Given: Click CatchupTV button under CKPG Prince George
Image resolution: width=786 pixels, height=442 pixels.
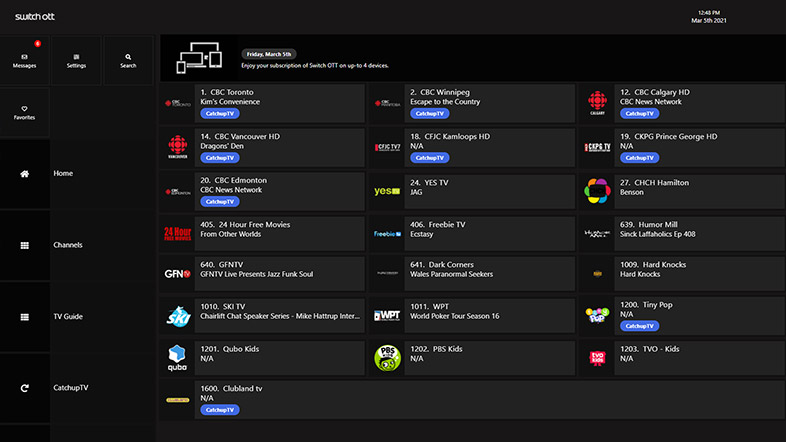Looking at the screenshot, I should coord(639,158).
